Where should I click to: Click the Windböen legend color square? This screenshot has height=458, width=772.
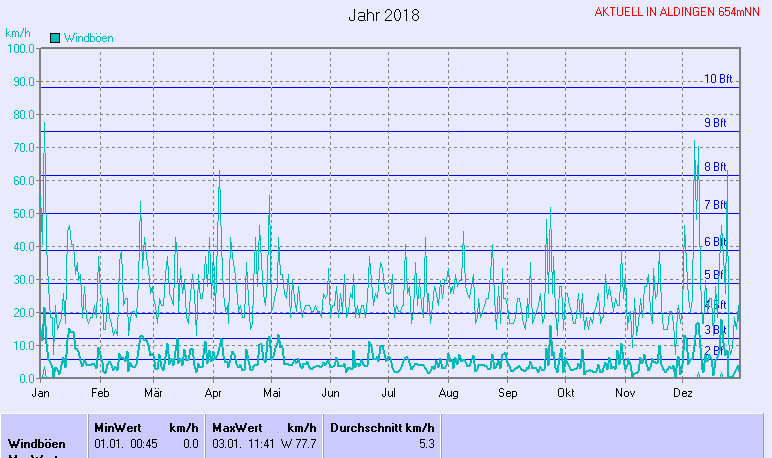click(x=55, y=38)
